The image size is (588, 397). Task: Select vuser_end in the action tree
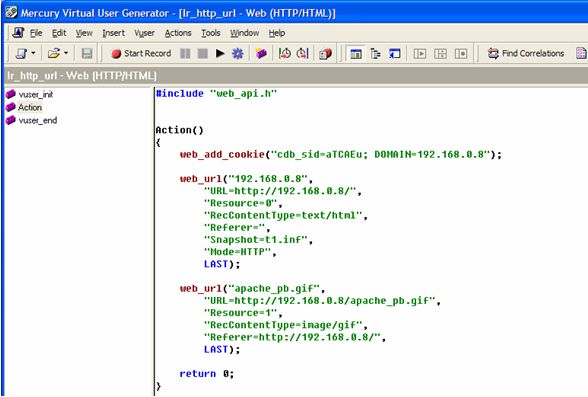click(x=38, y=121)
